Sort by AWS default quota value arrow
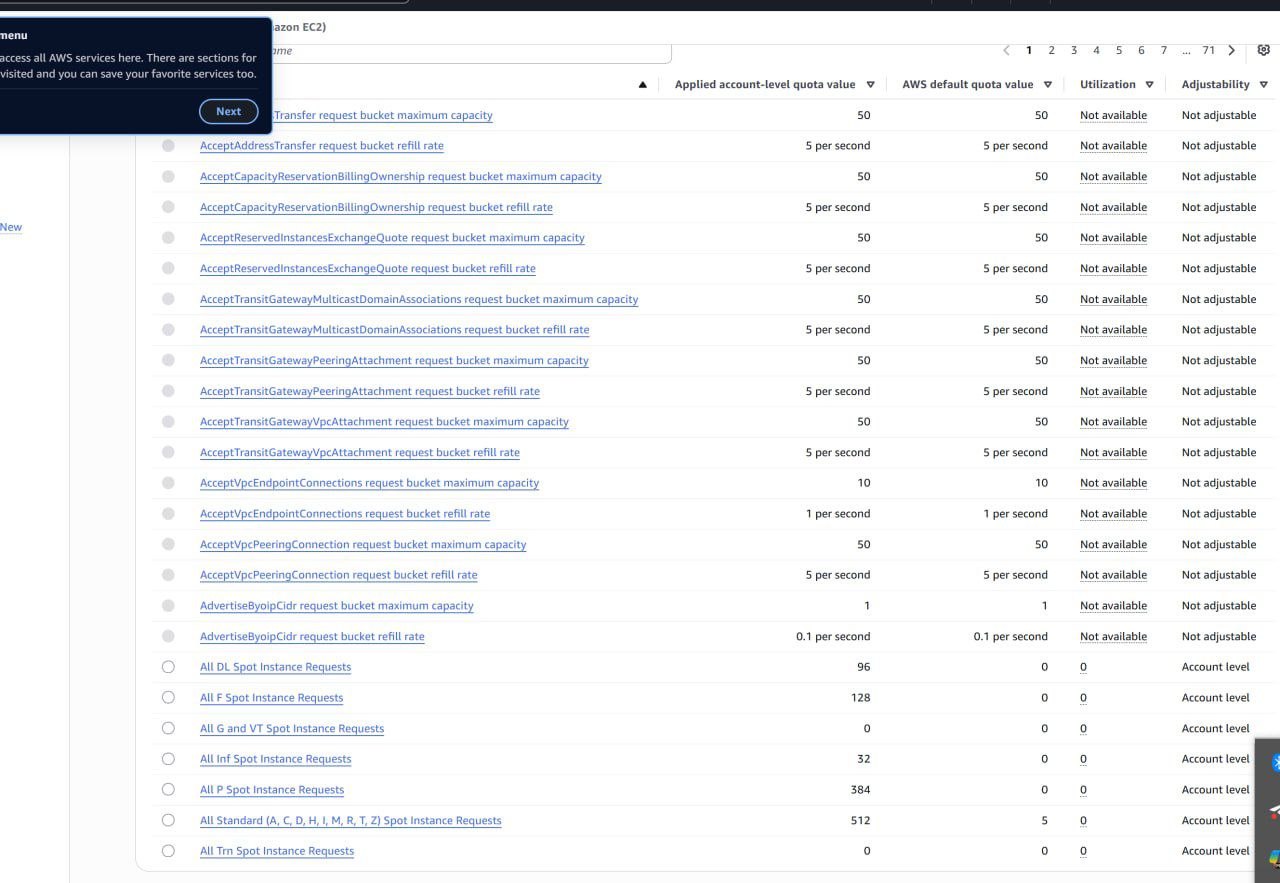This screenshot has height=883, width=1280. pos(1048,85)
